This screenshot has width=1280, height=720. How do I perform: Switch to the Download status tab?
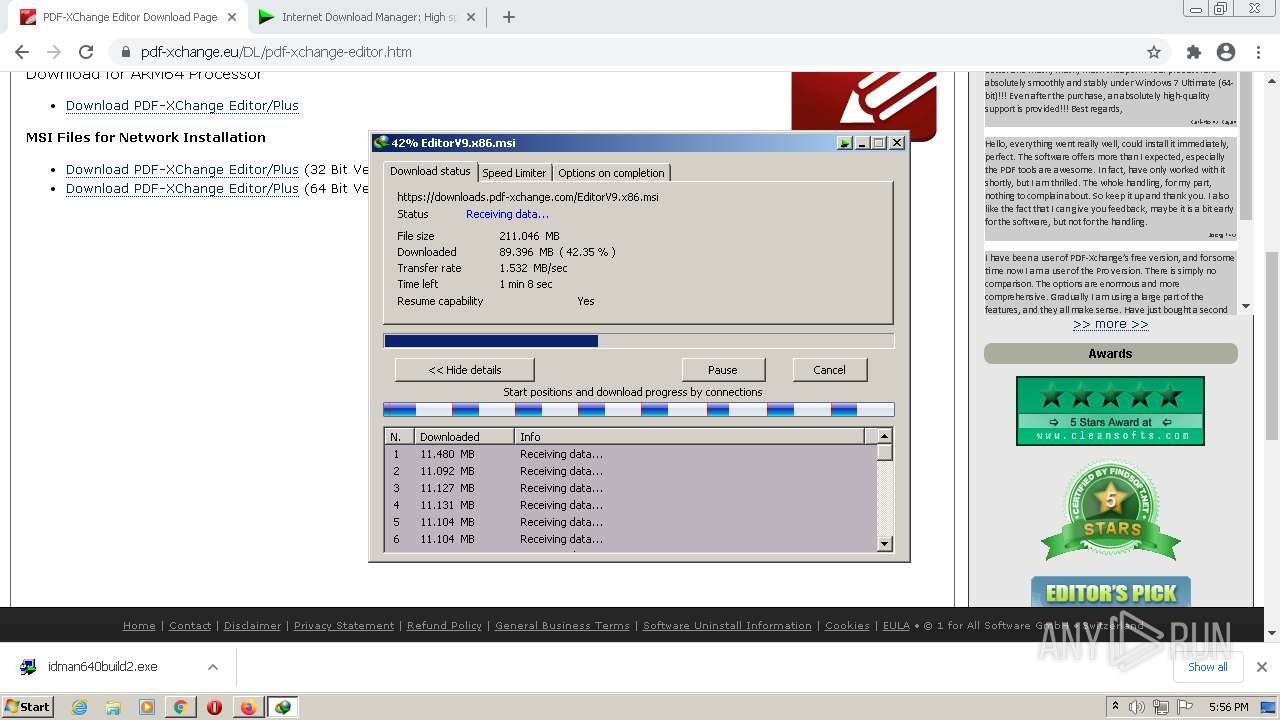(430, 171)
